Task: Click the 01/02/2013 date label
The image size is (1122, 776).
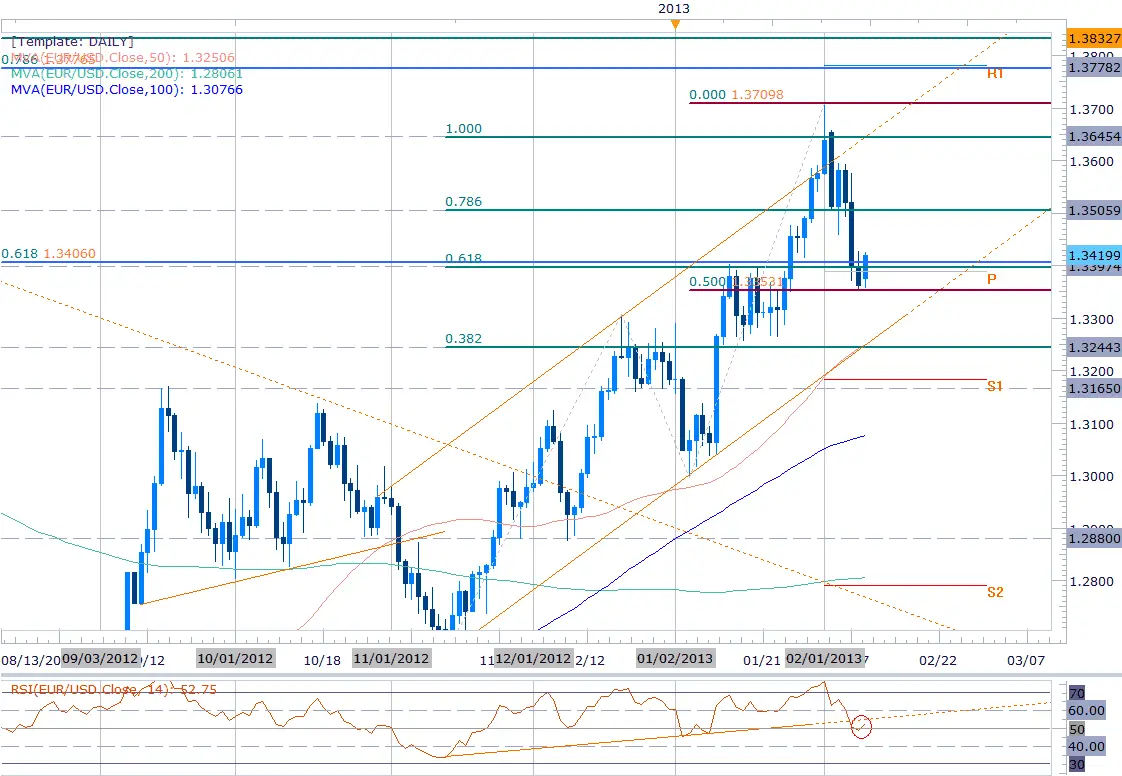Action: (675, 658)
